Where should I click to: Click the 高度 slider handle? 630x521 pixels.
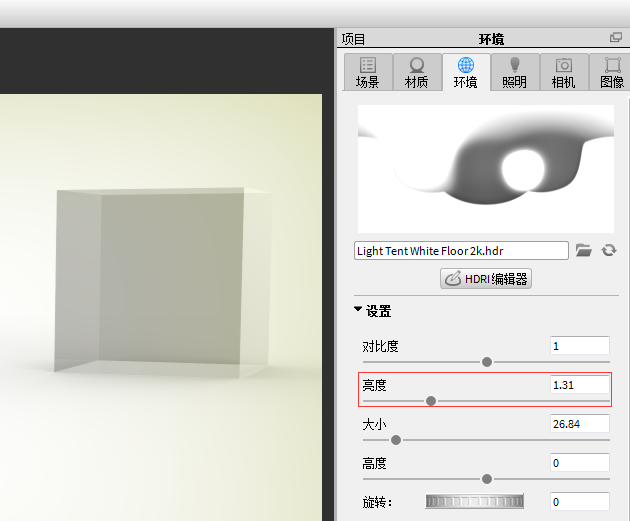(x=487, y=479)
